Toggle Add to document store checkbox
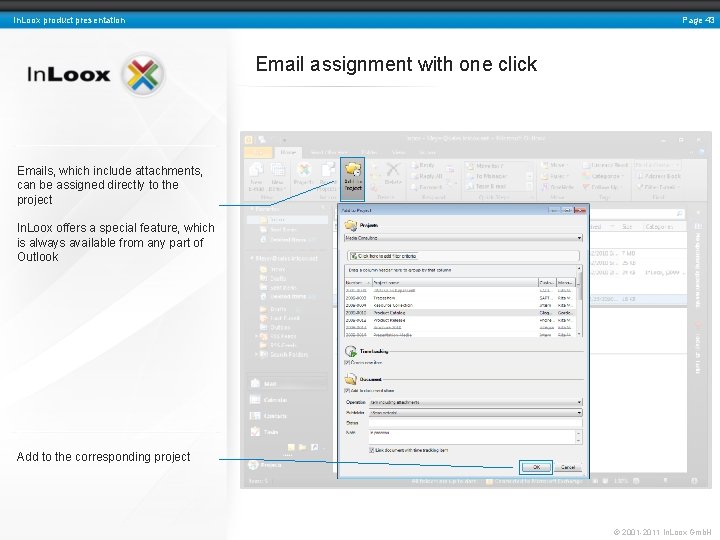Screen dimensions: 720x540 [347, 391]
